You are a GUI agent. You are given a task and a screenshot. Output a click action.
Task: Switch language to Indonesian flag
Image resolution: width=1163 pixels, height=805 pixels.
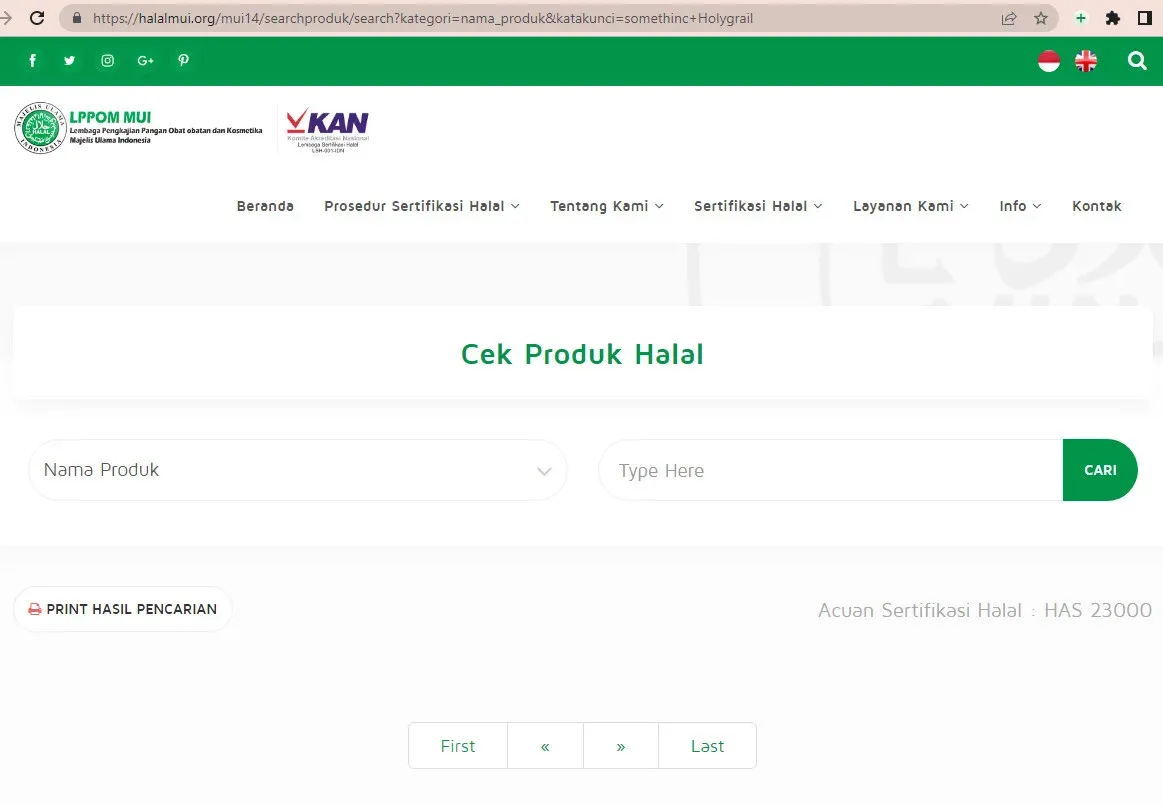(1049, 61)
